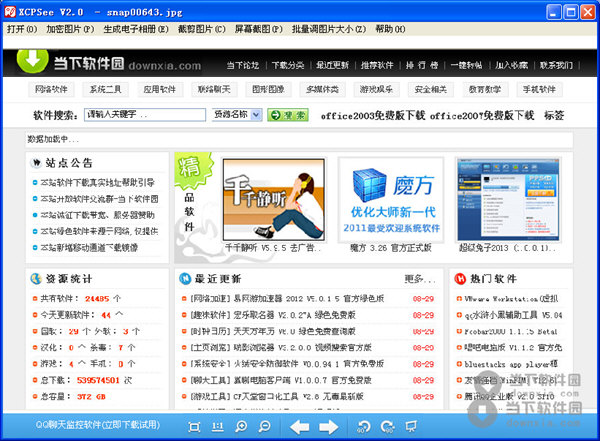The image size is (600, 441).
Task: Click the bluestacks app player entry
Action: 511,364
